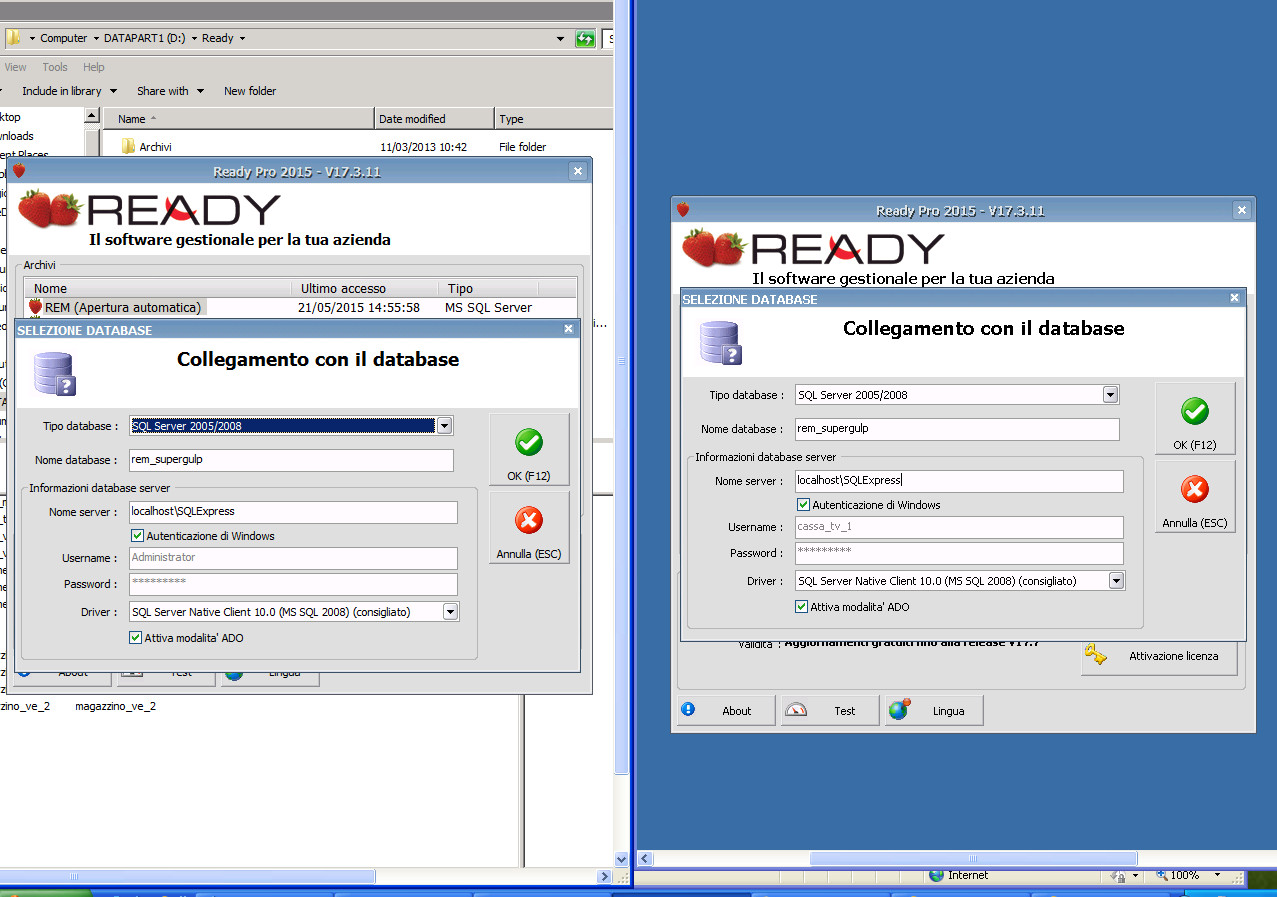Sort by Name column in Explorer
Viewport: 1277px width, 897px height.
coord(238,119)
